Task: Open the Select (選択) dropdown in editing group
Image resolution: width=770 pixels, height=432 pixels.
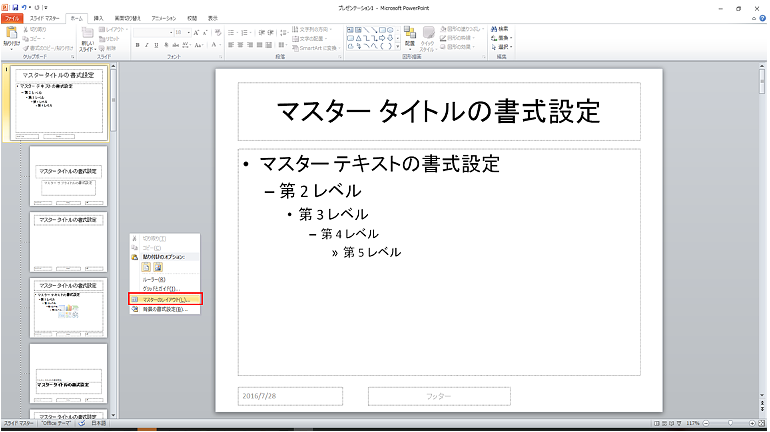Action: click(501, 46)
